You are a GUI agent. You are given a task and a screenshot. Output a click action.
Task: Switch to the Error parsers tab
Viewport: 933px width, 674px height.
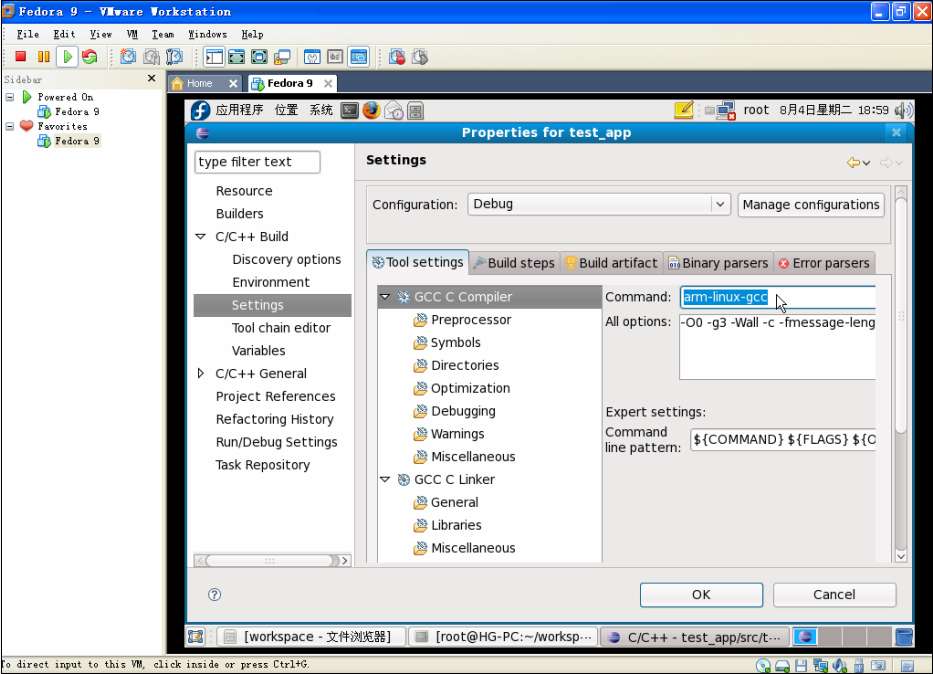coord(824,262)
